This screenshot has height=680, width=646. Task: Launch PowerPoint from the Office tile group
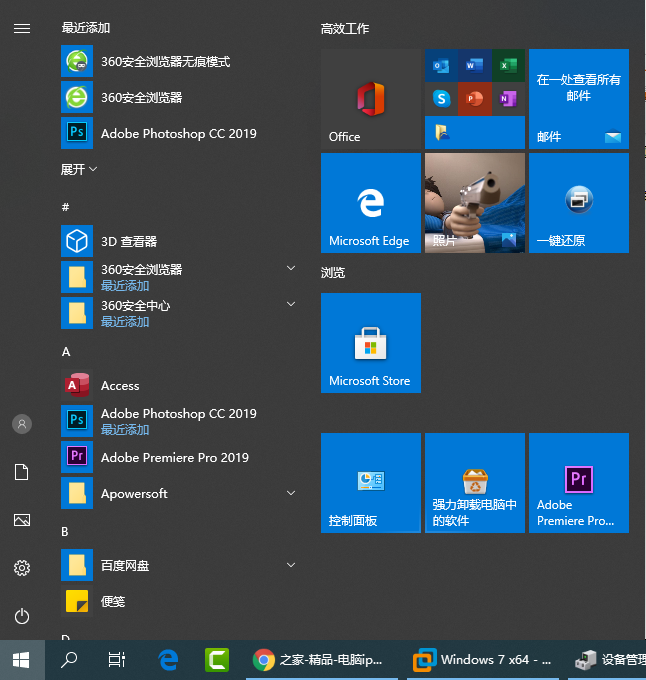point(475,99)
